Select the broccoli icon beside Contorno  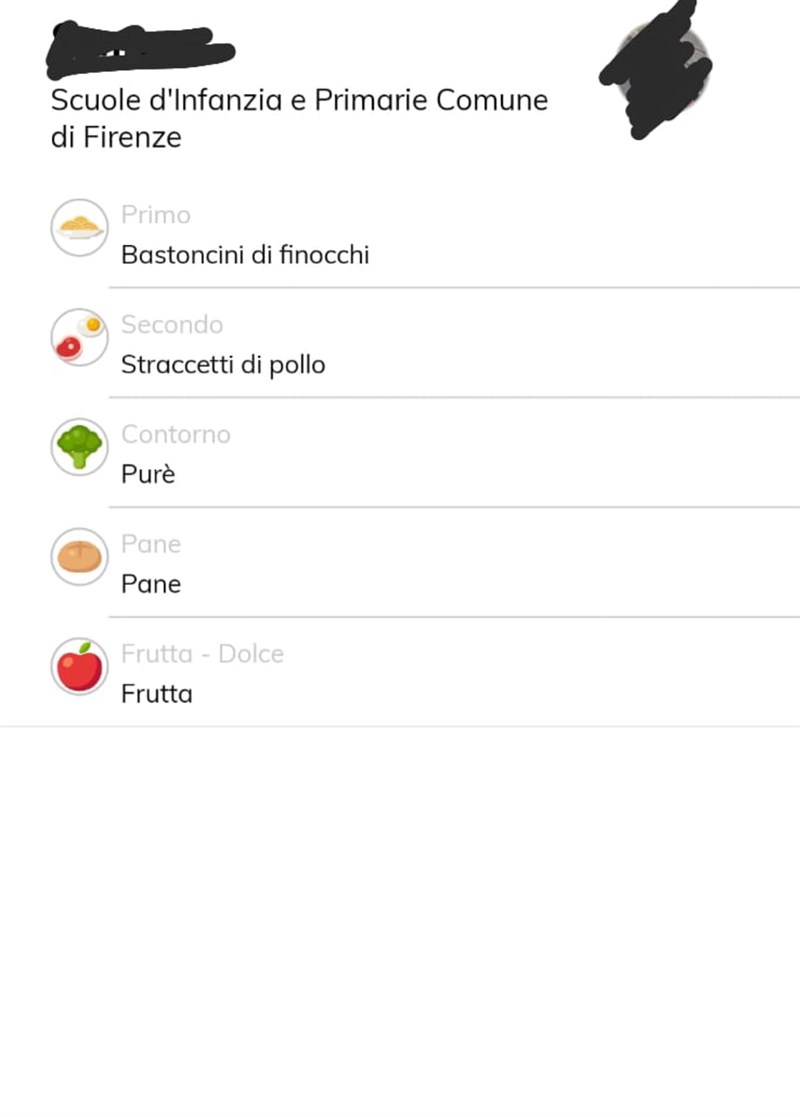tap(79, 447)
